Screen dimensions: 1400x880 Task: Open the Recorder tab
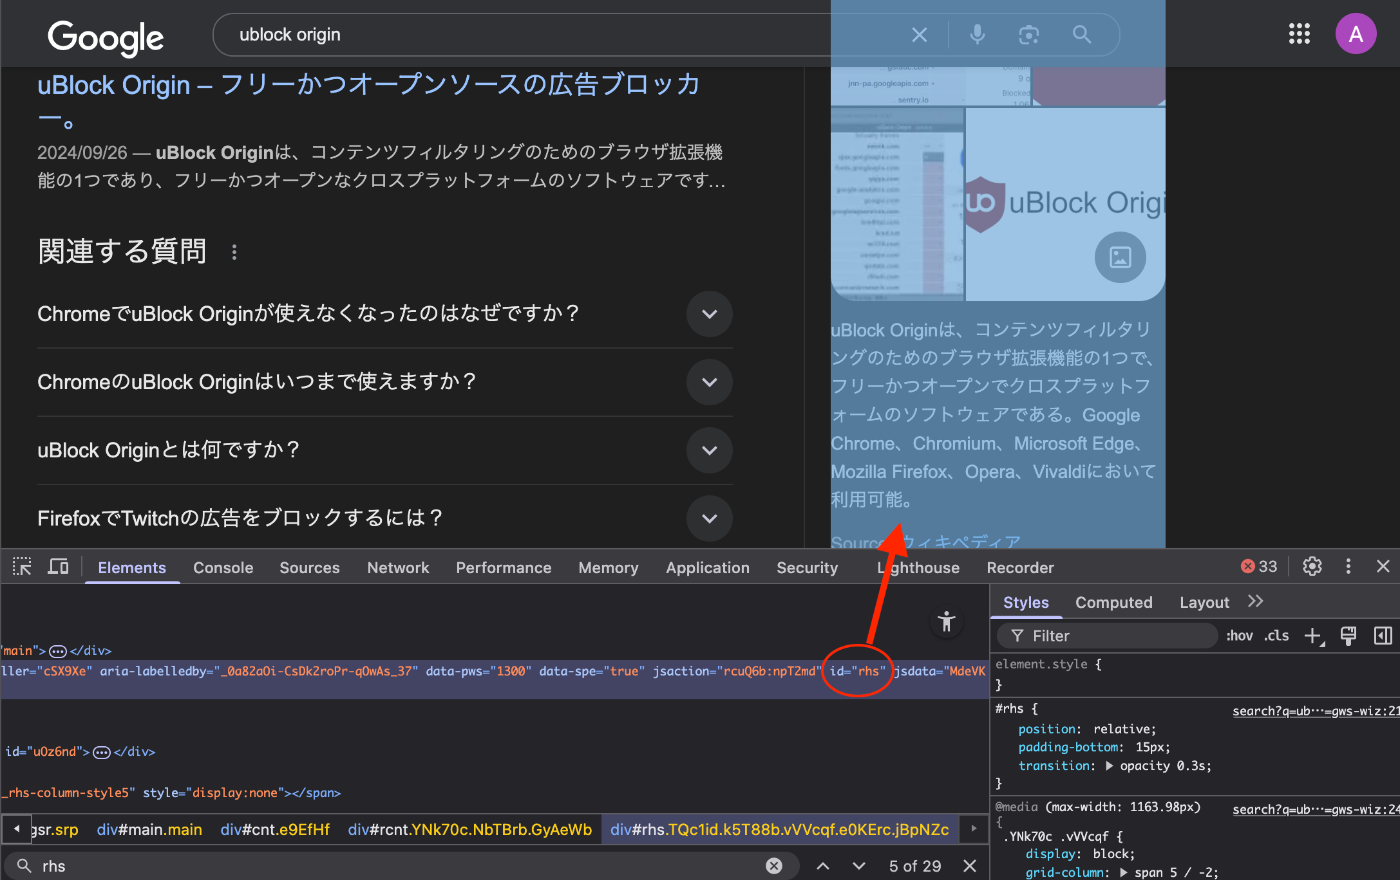tap(1020, 567)
